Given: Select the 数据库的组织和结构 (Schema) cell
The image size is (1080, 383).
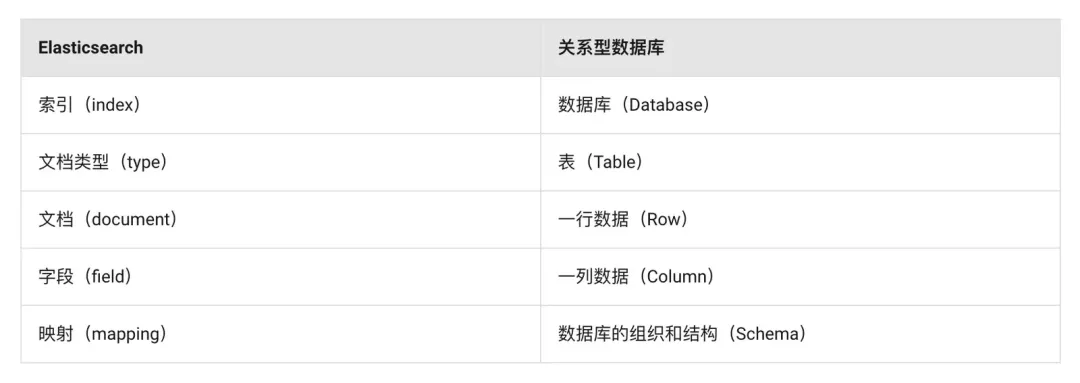Looking at the screenshot, I should [x=800, y=333].
